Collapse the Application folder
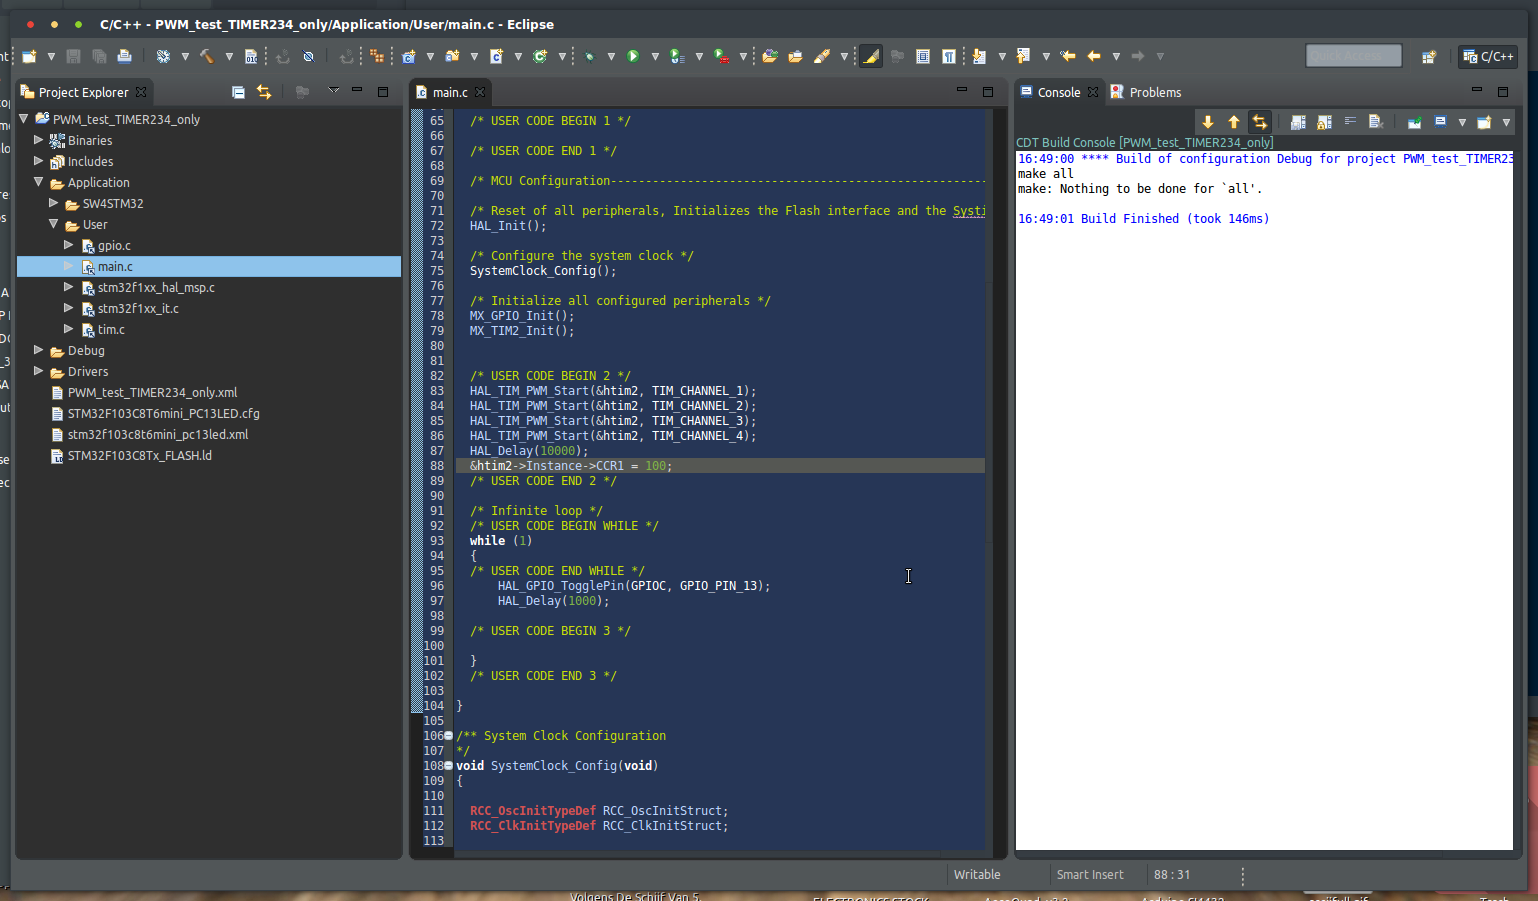 [x=39, y=182]
